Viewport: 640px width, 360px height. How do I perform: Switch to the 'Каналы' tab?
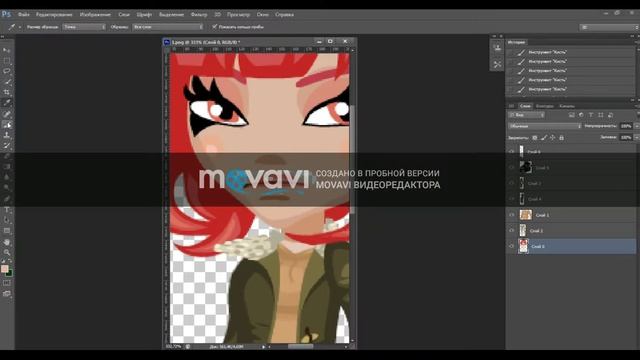[x=567, y=106]
